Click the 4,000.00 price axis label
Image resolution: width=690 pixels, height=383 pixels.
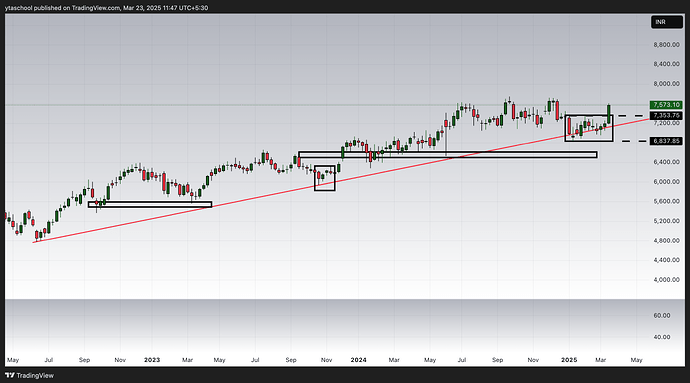click(x=666, y=280)
